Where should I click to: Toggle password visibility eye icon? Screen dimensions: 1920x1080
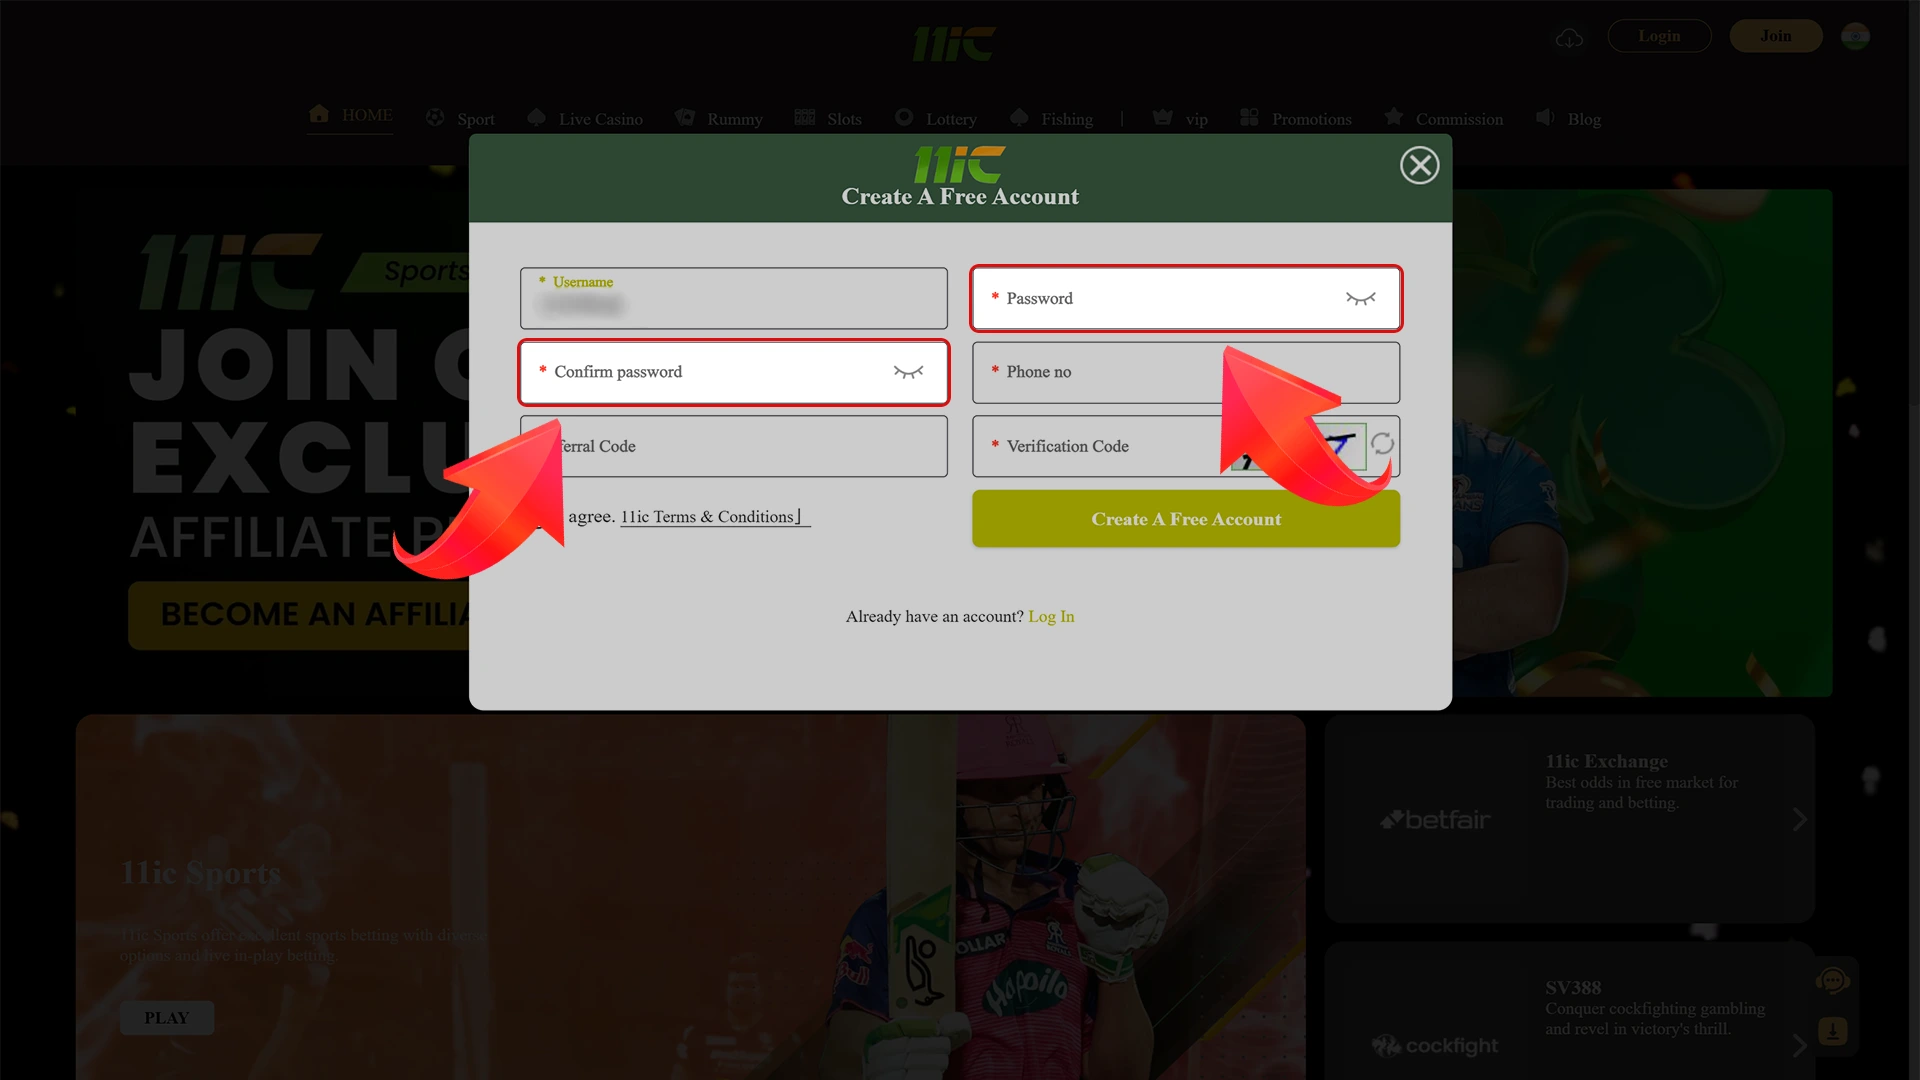point(1361,298)
